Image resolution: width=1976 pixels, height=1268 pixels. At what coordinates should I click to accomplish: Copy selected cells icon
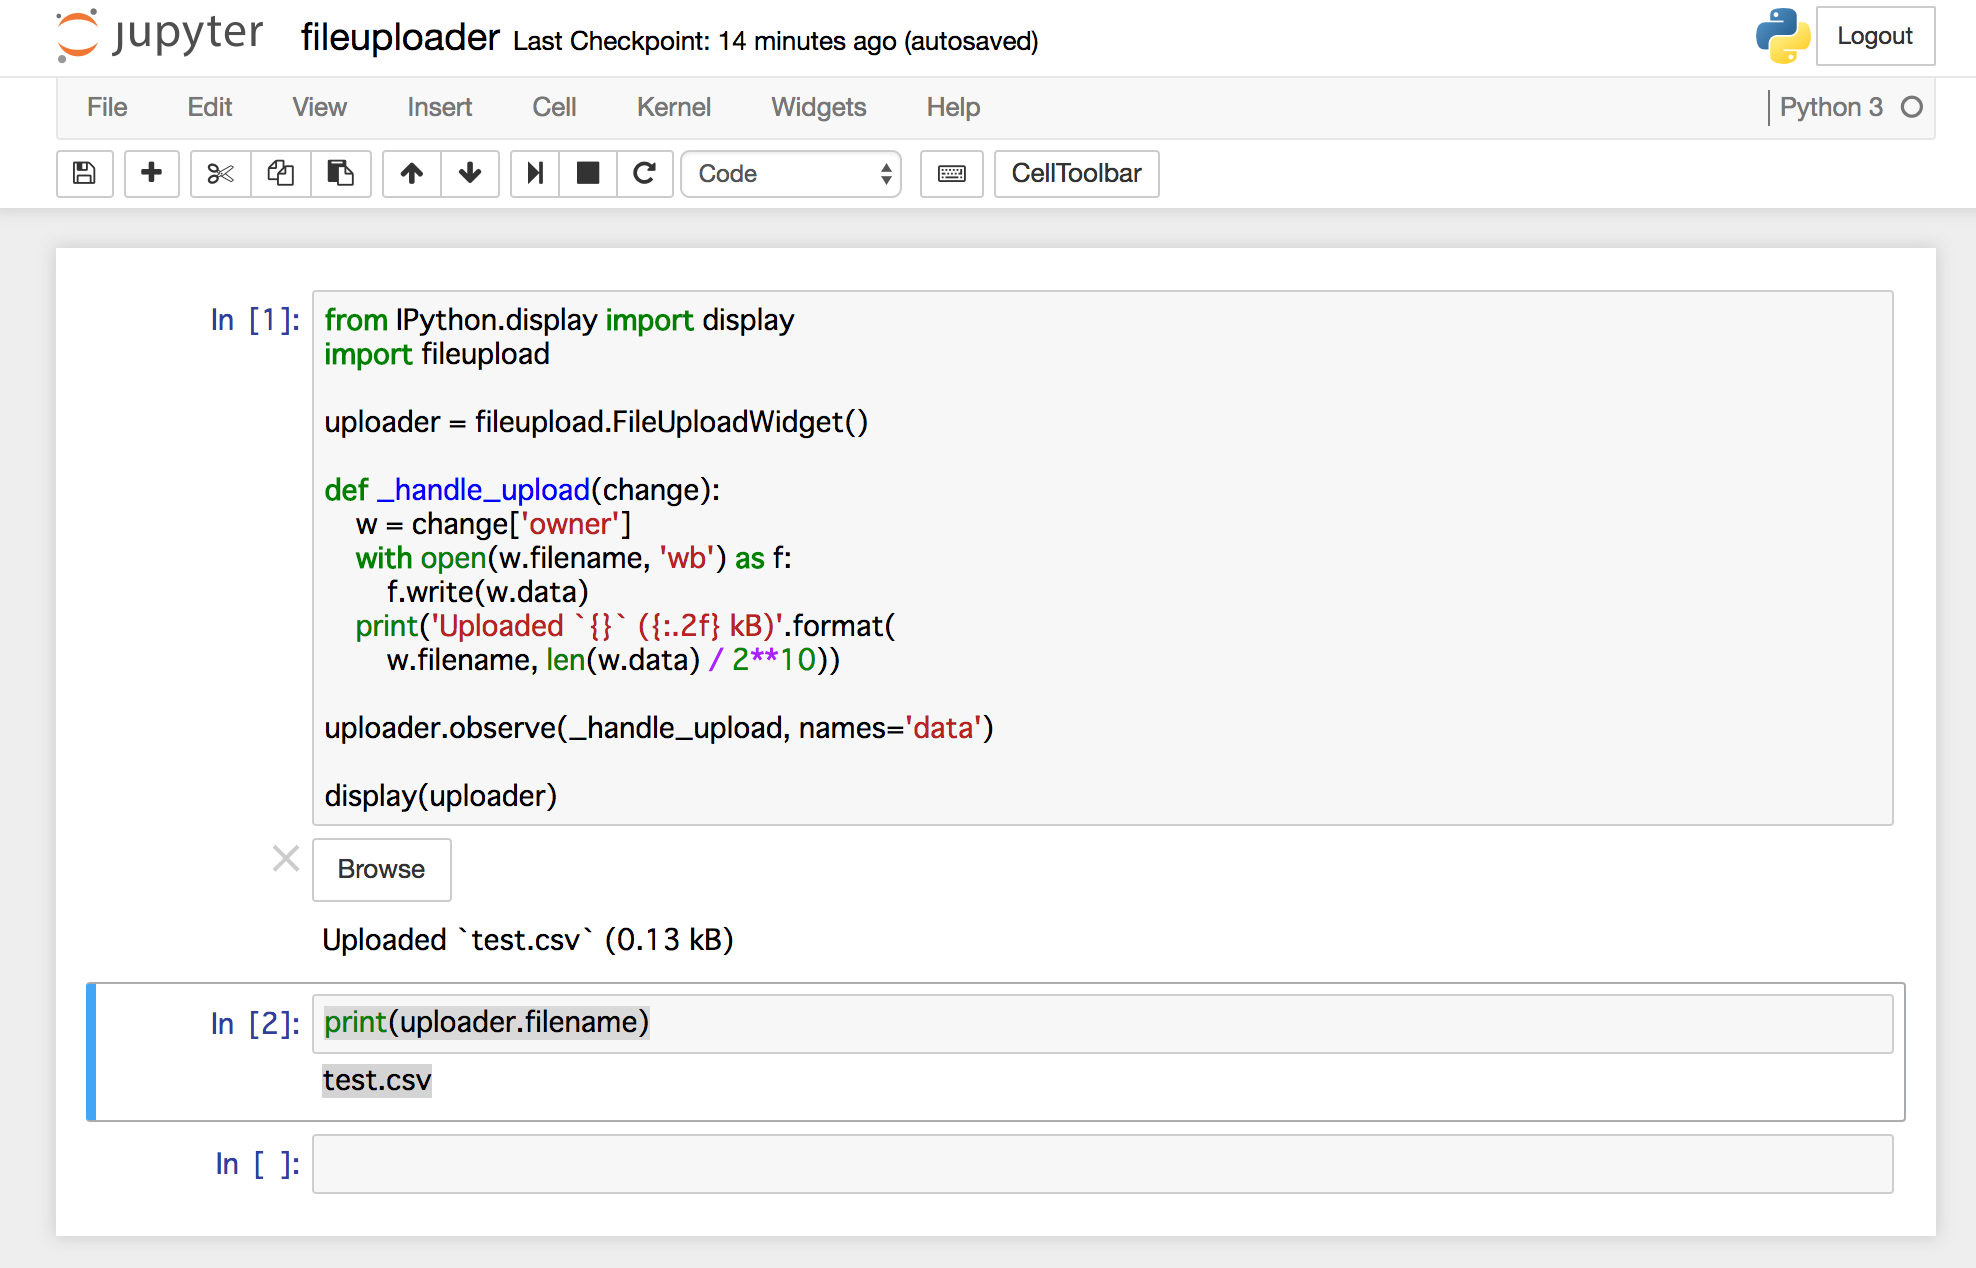point(281,174)
